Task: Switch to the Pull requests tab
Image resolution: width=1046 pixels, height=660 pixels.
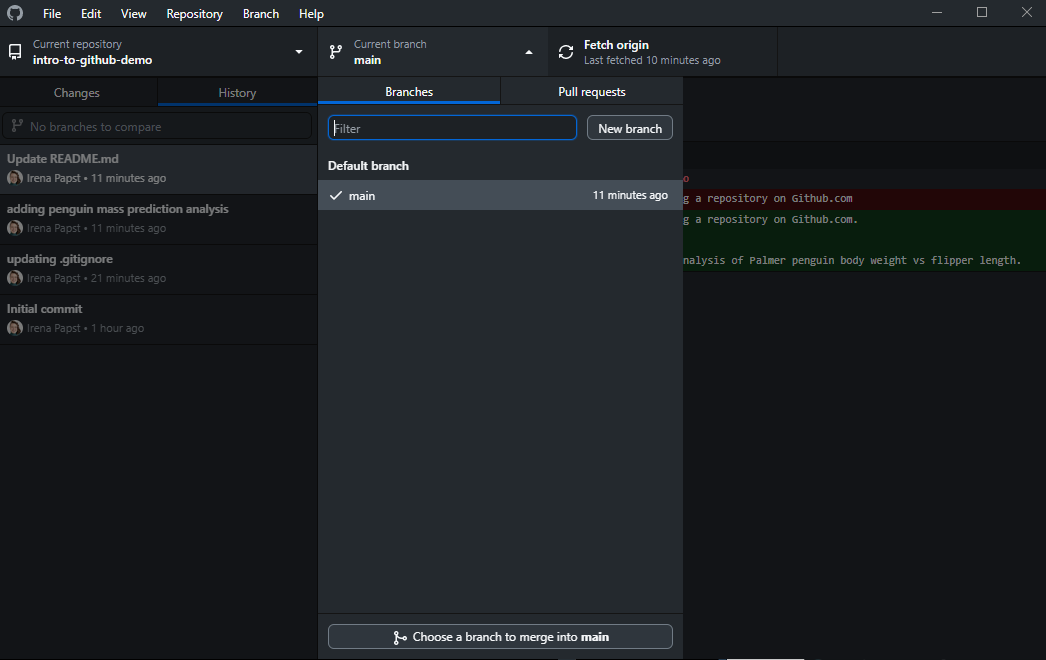Action: coord(591,92)
